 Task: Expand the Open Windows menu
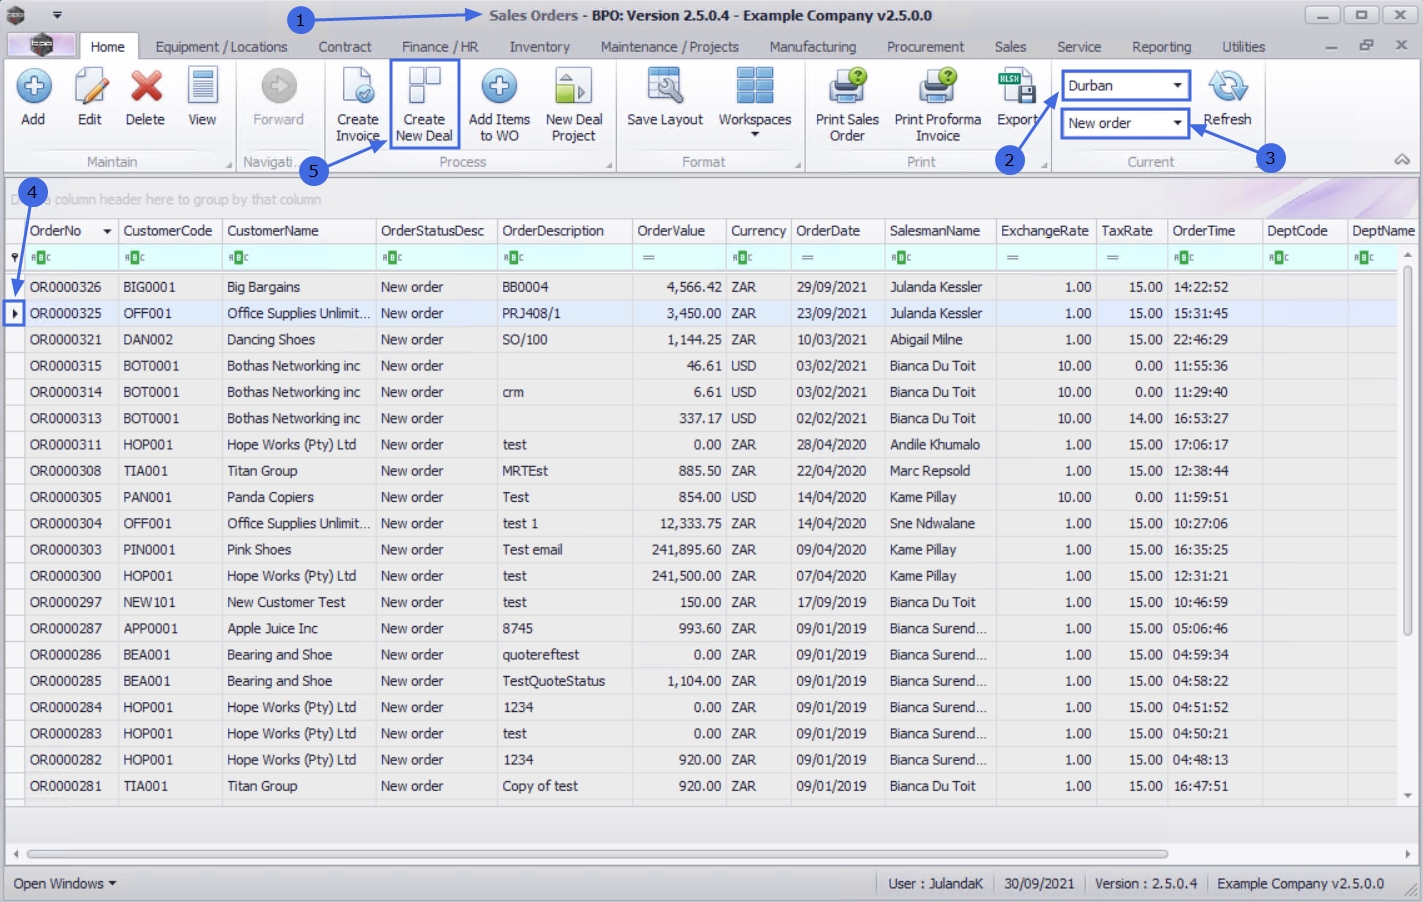click(x=65, y=884)
